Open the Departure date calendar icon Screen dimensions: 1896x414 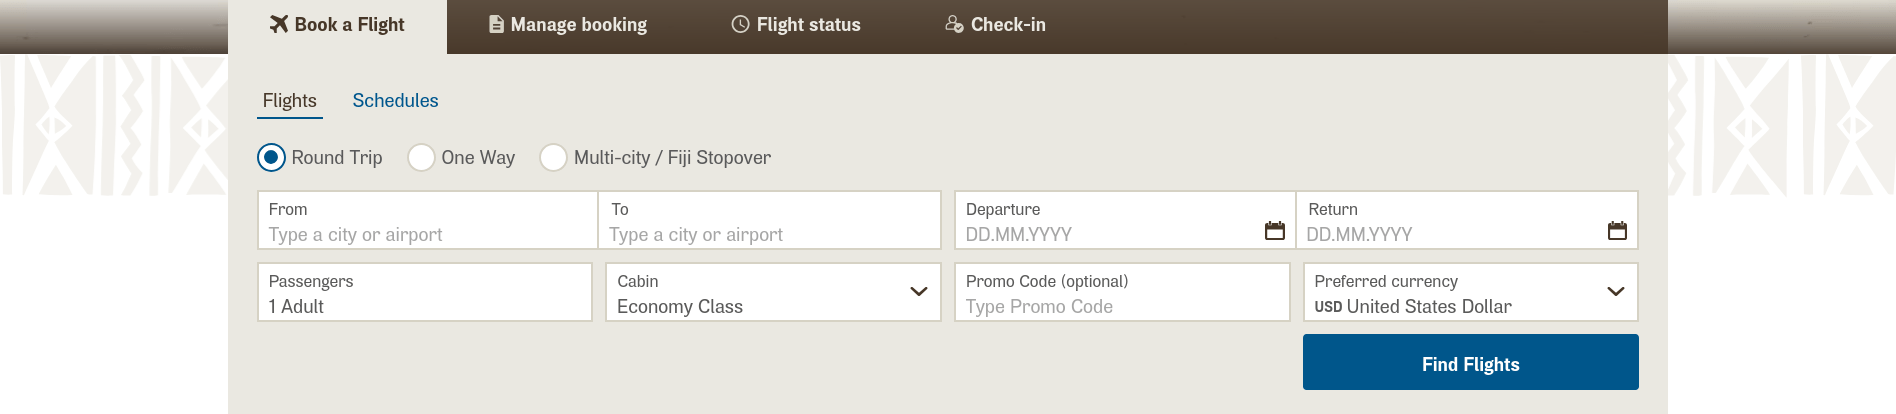[x=1274, y=231]
